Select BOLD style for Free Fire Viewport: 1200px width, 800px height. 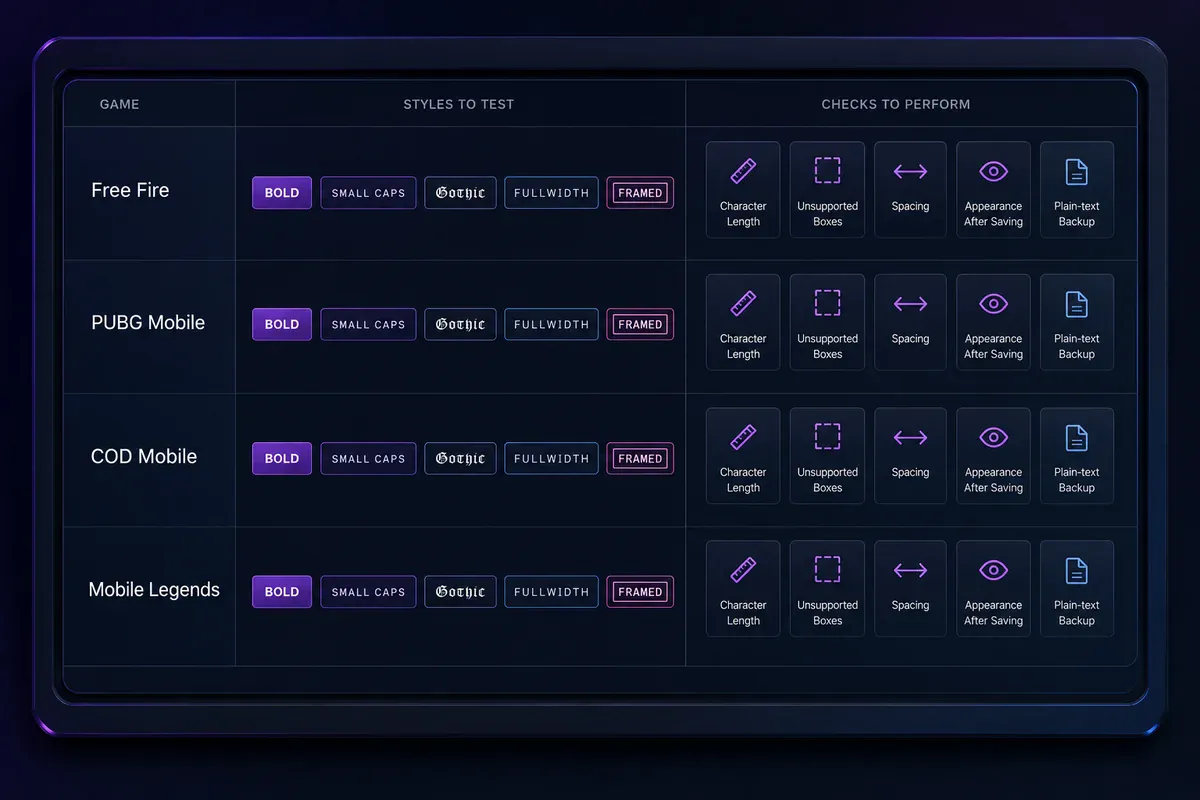point(282,193)
